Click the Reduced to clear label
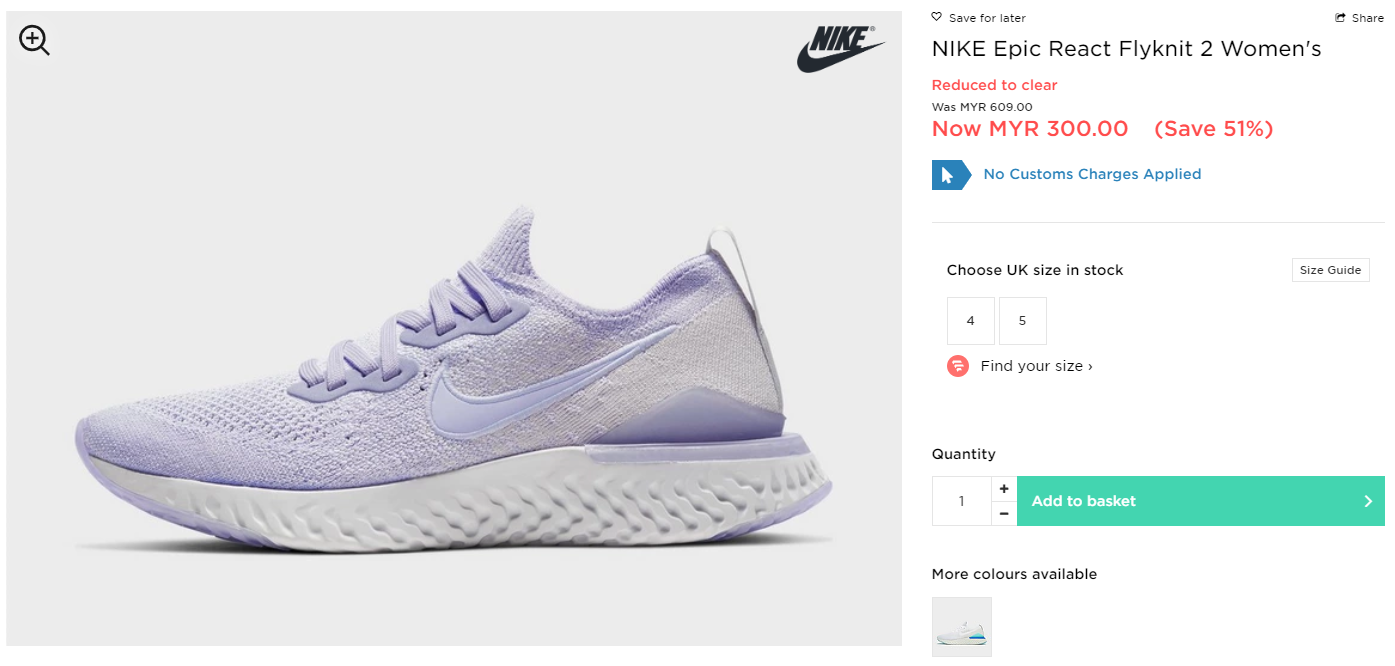 (x=994, y=85)
